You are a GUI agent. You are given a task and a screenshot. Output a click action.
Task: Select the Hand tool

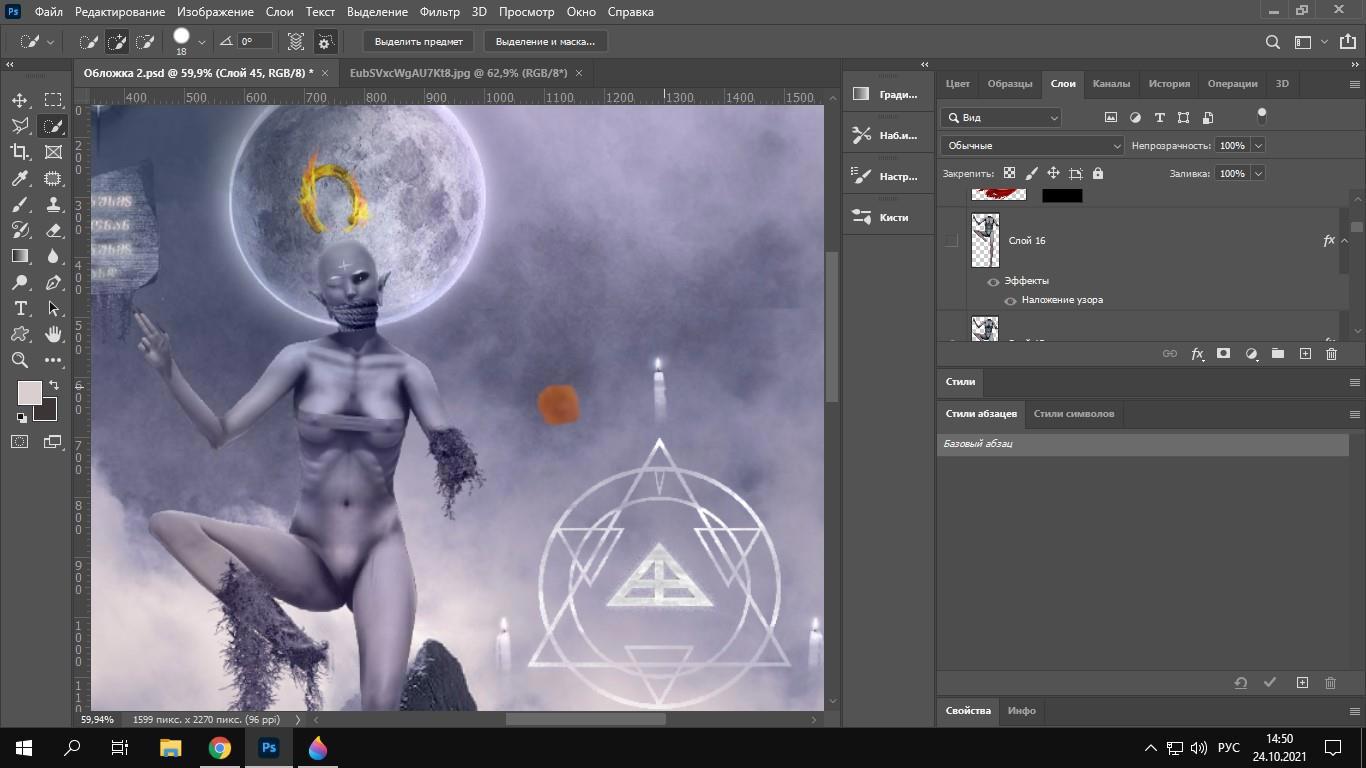[x=54, y=334]
